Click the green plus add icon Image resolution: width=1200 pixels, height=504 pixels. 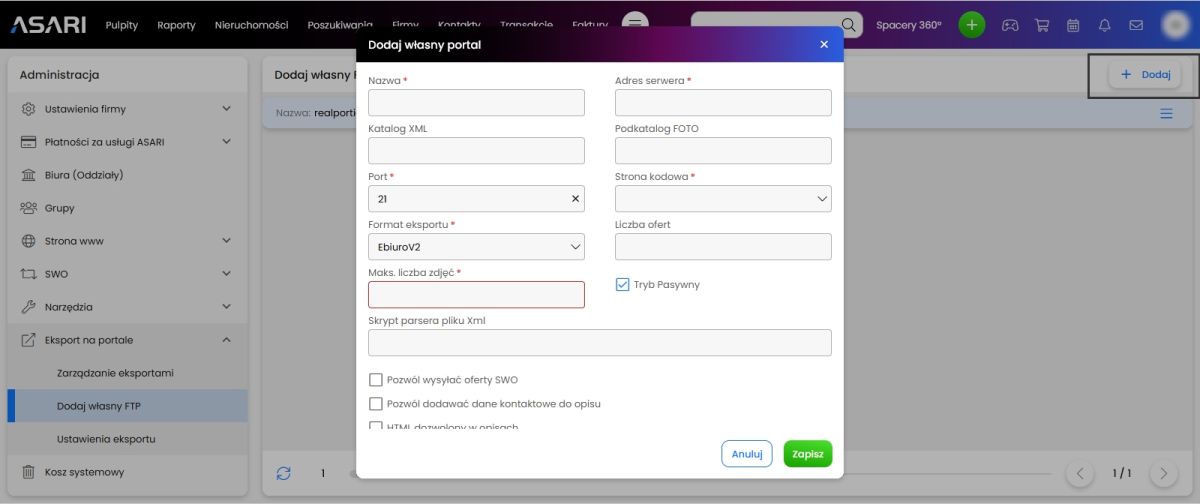(x=972, y=25)
